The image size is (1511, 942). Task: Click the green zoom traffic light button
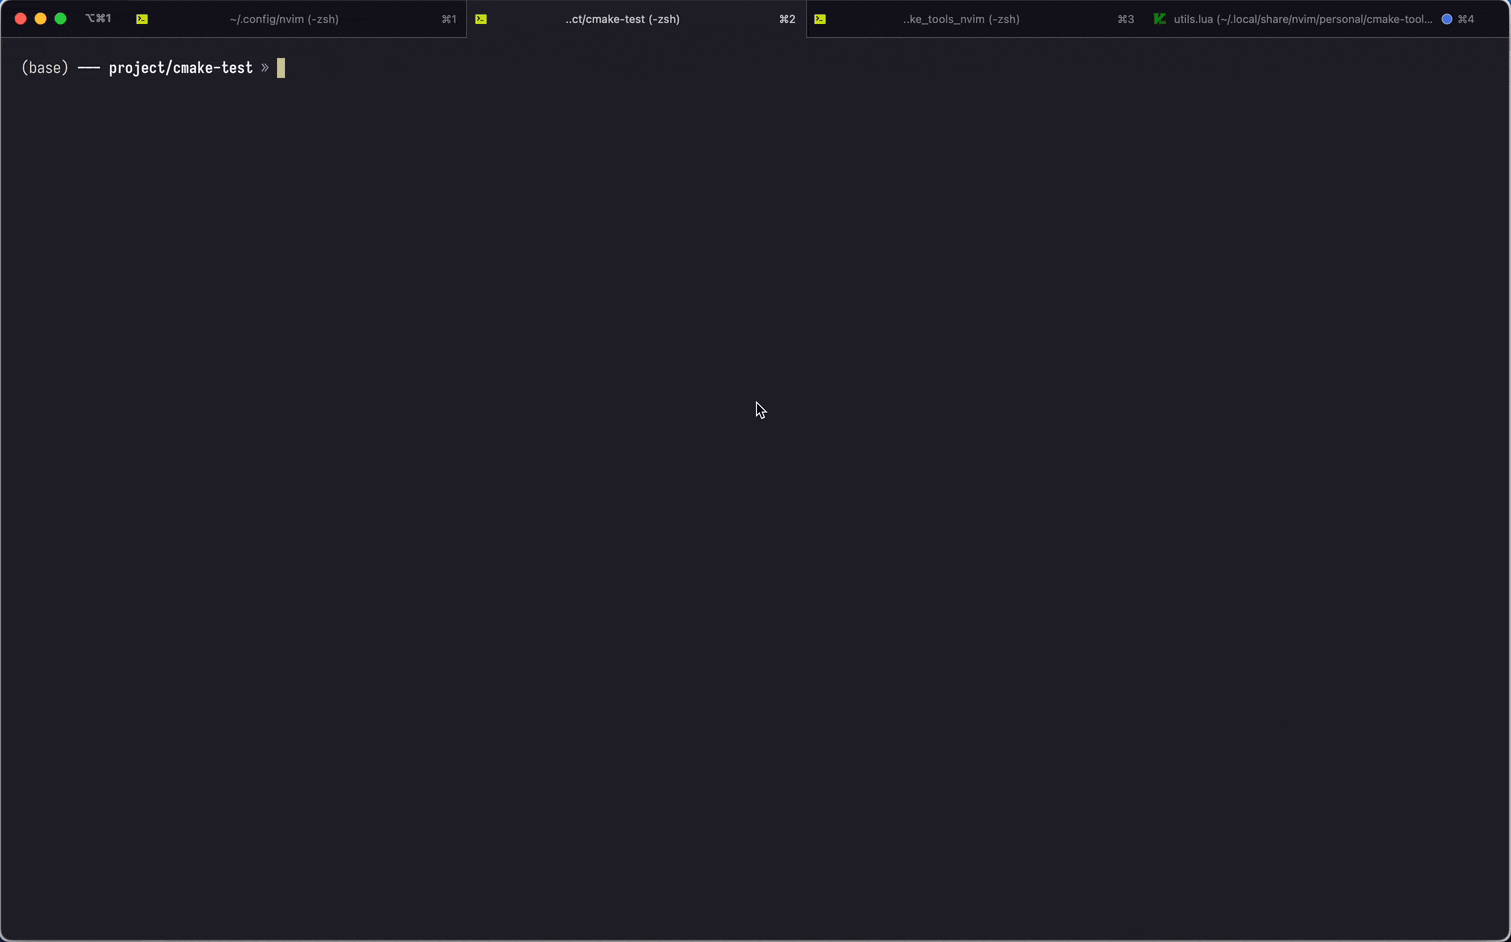[x=60, y=18]
